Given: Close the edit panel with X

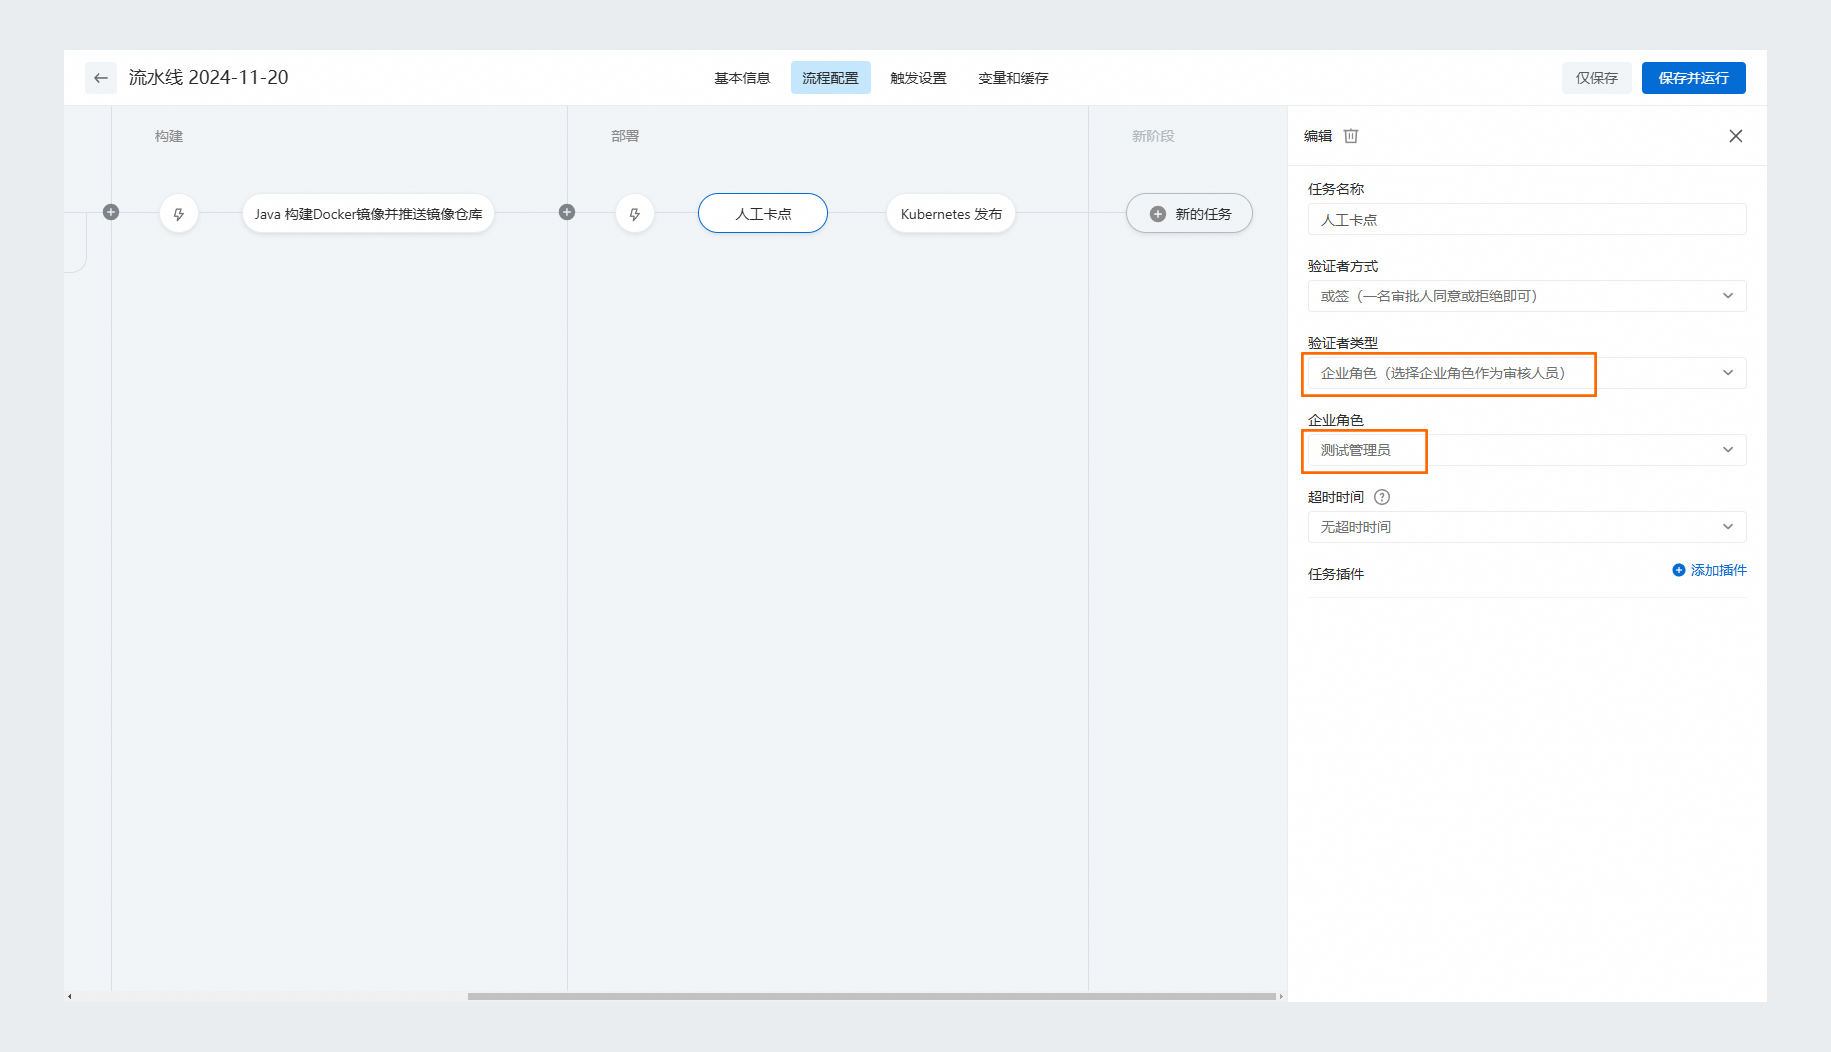Looking at the screenshot, I should (1736, 136).
